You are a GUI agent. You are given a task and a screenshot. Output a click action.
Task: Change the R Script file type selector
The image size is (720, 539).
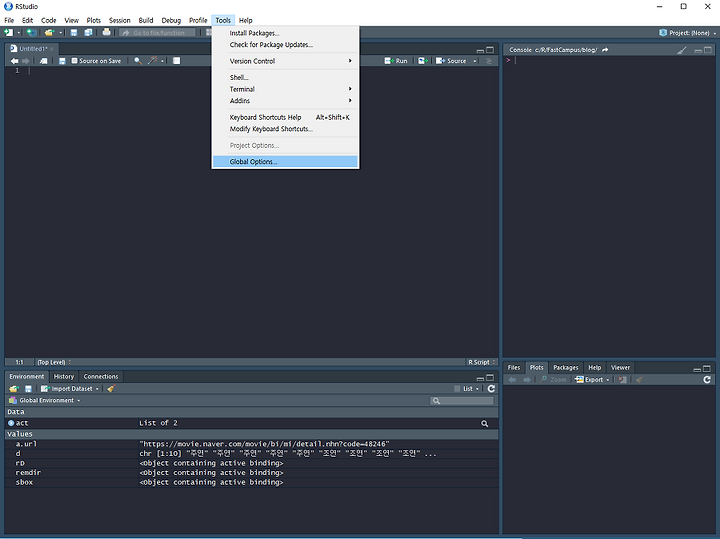482,362
